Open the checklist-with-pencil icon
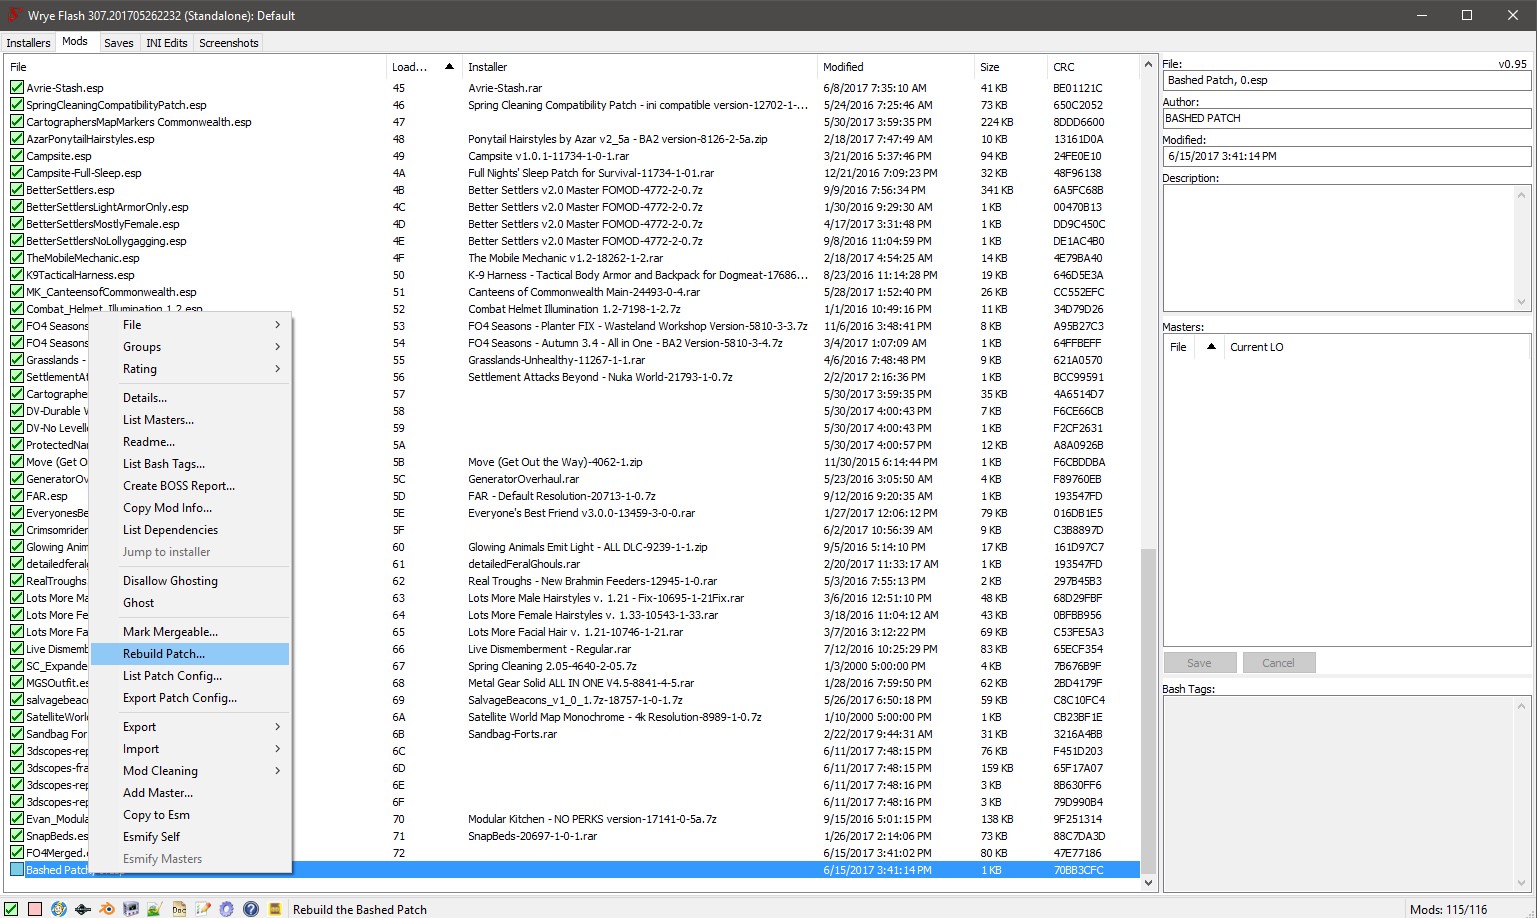The height and width of the screenshot is (918, 1537). (x=203, y=909)
